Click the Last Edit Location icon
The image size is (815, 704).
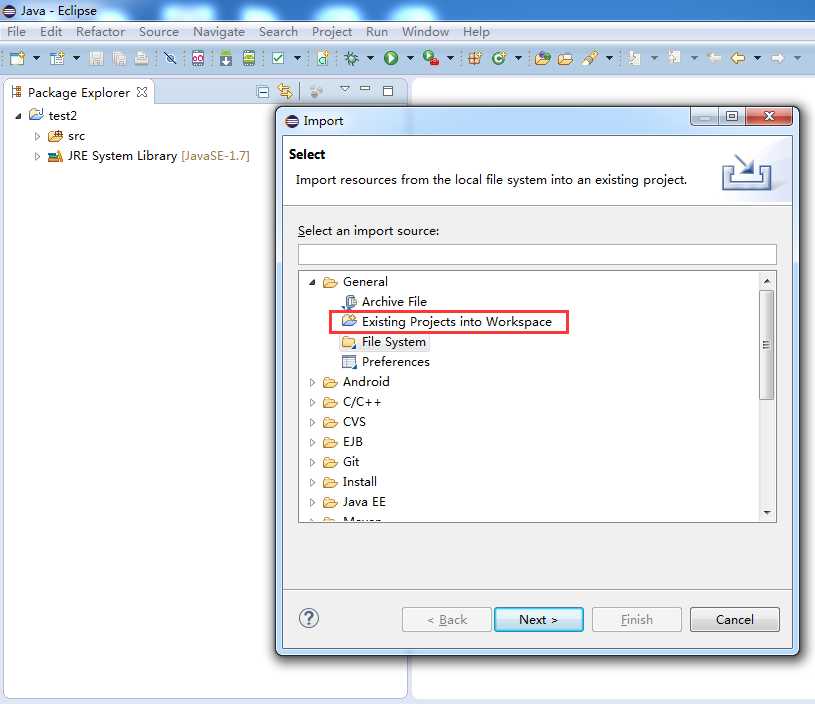(x=714, y=58)
